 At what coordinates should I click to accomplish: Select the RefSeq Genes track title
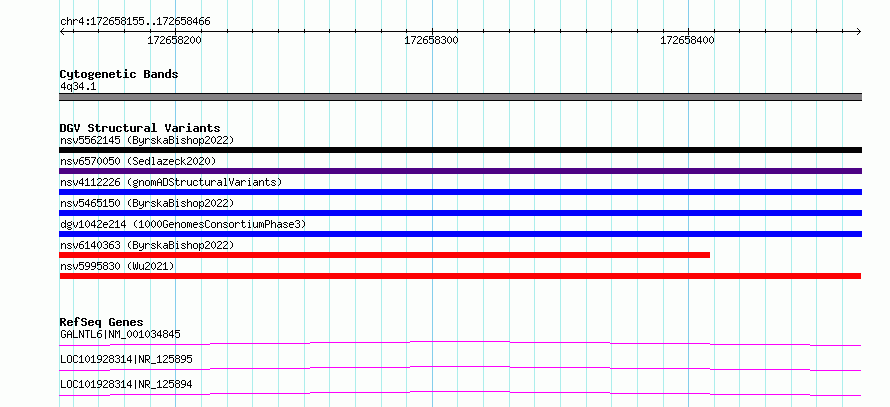click(102, 322)
